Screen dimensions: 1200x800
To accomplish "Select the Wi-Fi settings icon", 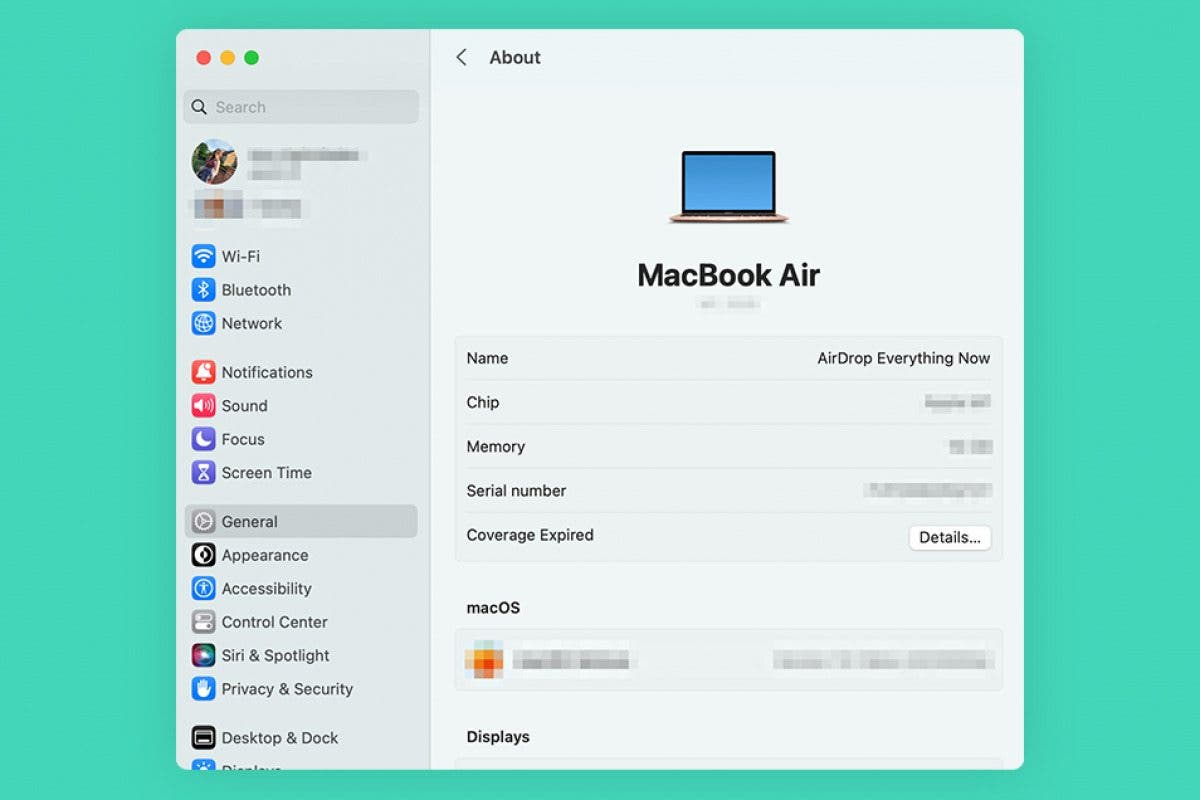I will pos(204,256).
